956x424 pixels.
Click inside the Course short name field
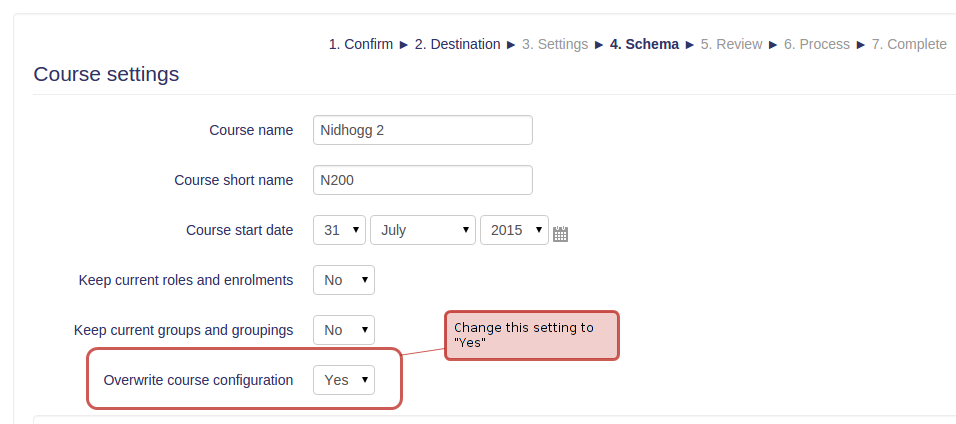tap(423, 180)
